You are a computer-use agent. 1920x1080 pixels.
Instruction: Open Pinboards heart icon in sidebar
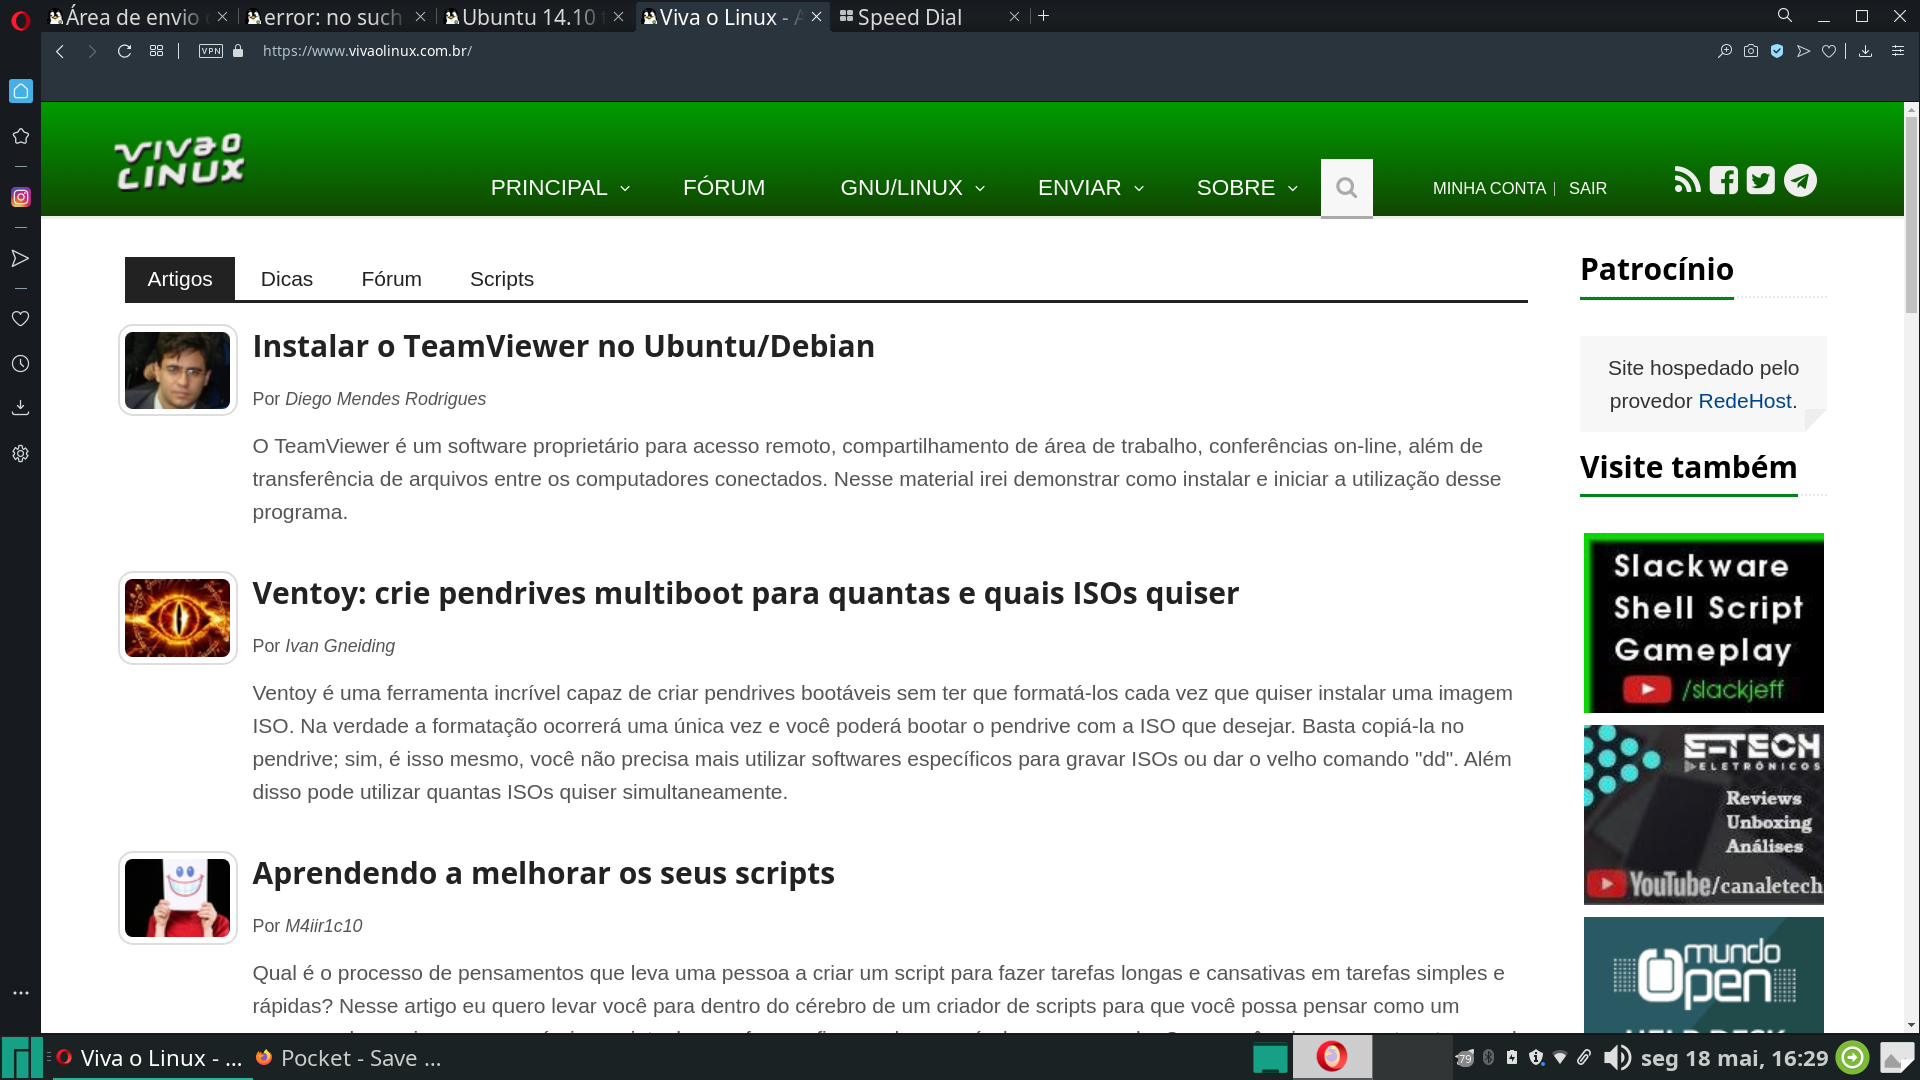[x=20, y=319]
